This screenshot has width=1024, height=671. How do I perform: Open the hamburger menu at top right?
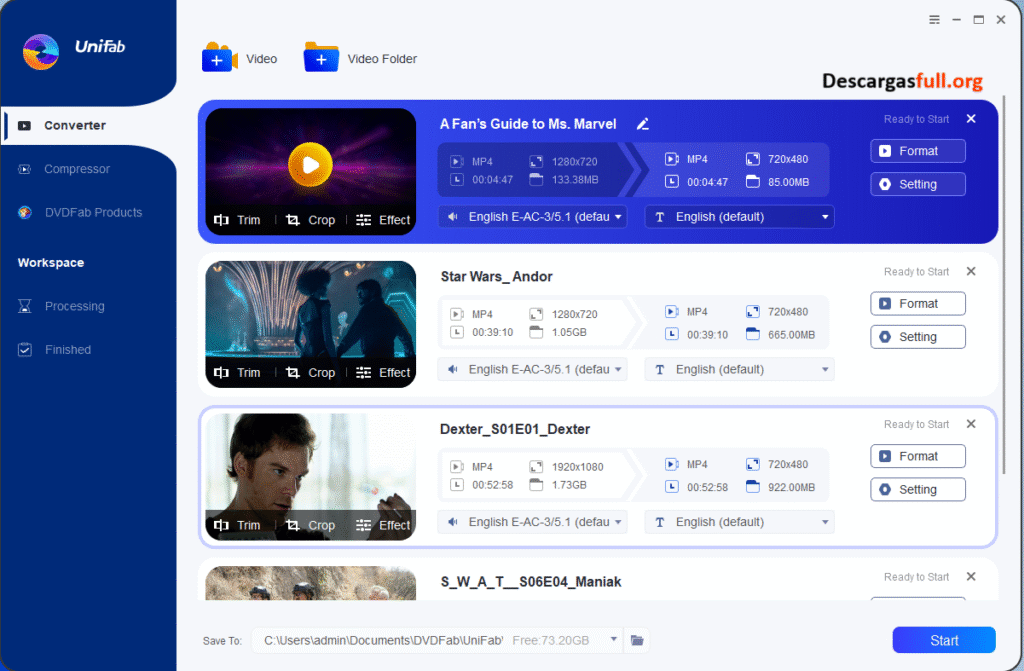click(x=934, y=19)
